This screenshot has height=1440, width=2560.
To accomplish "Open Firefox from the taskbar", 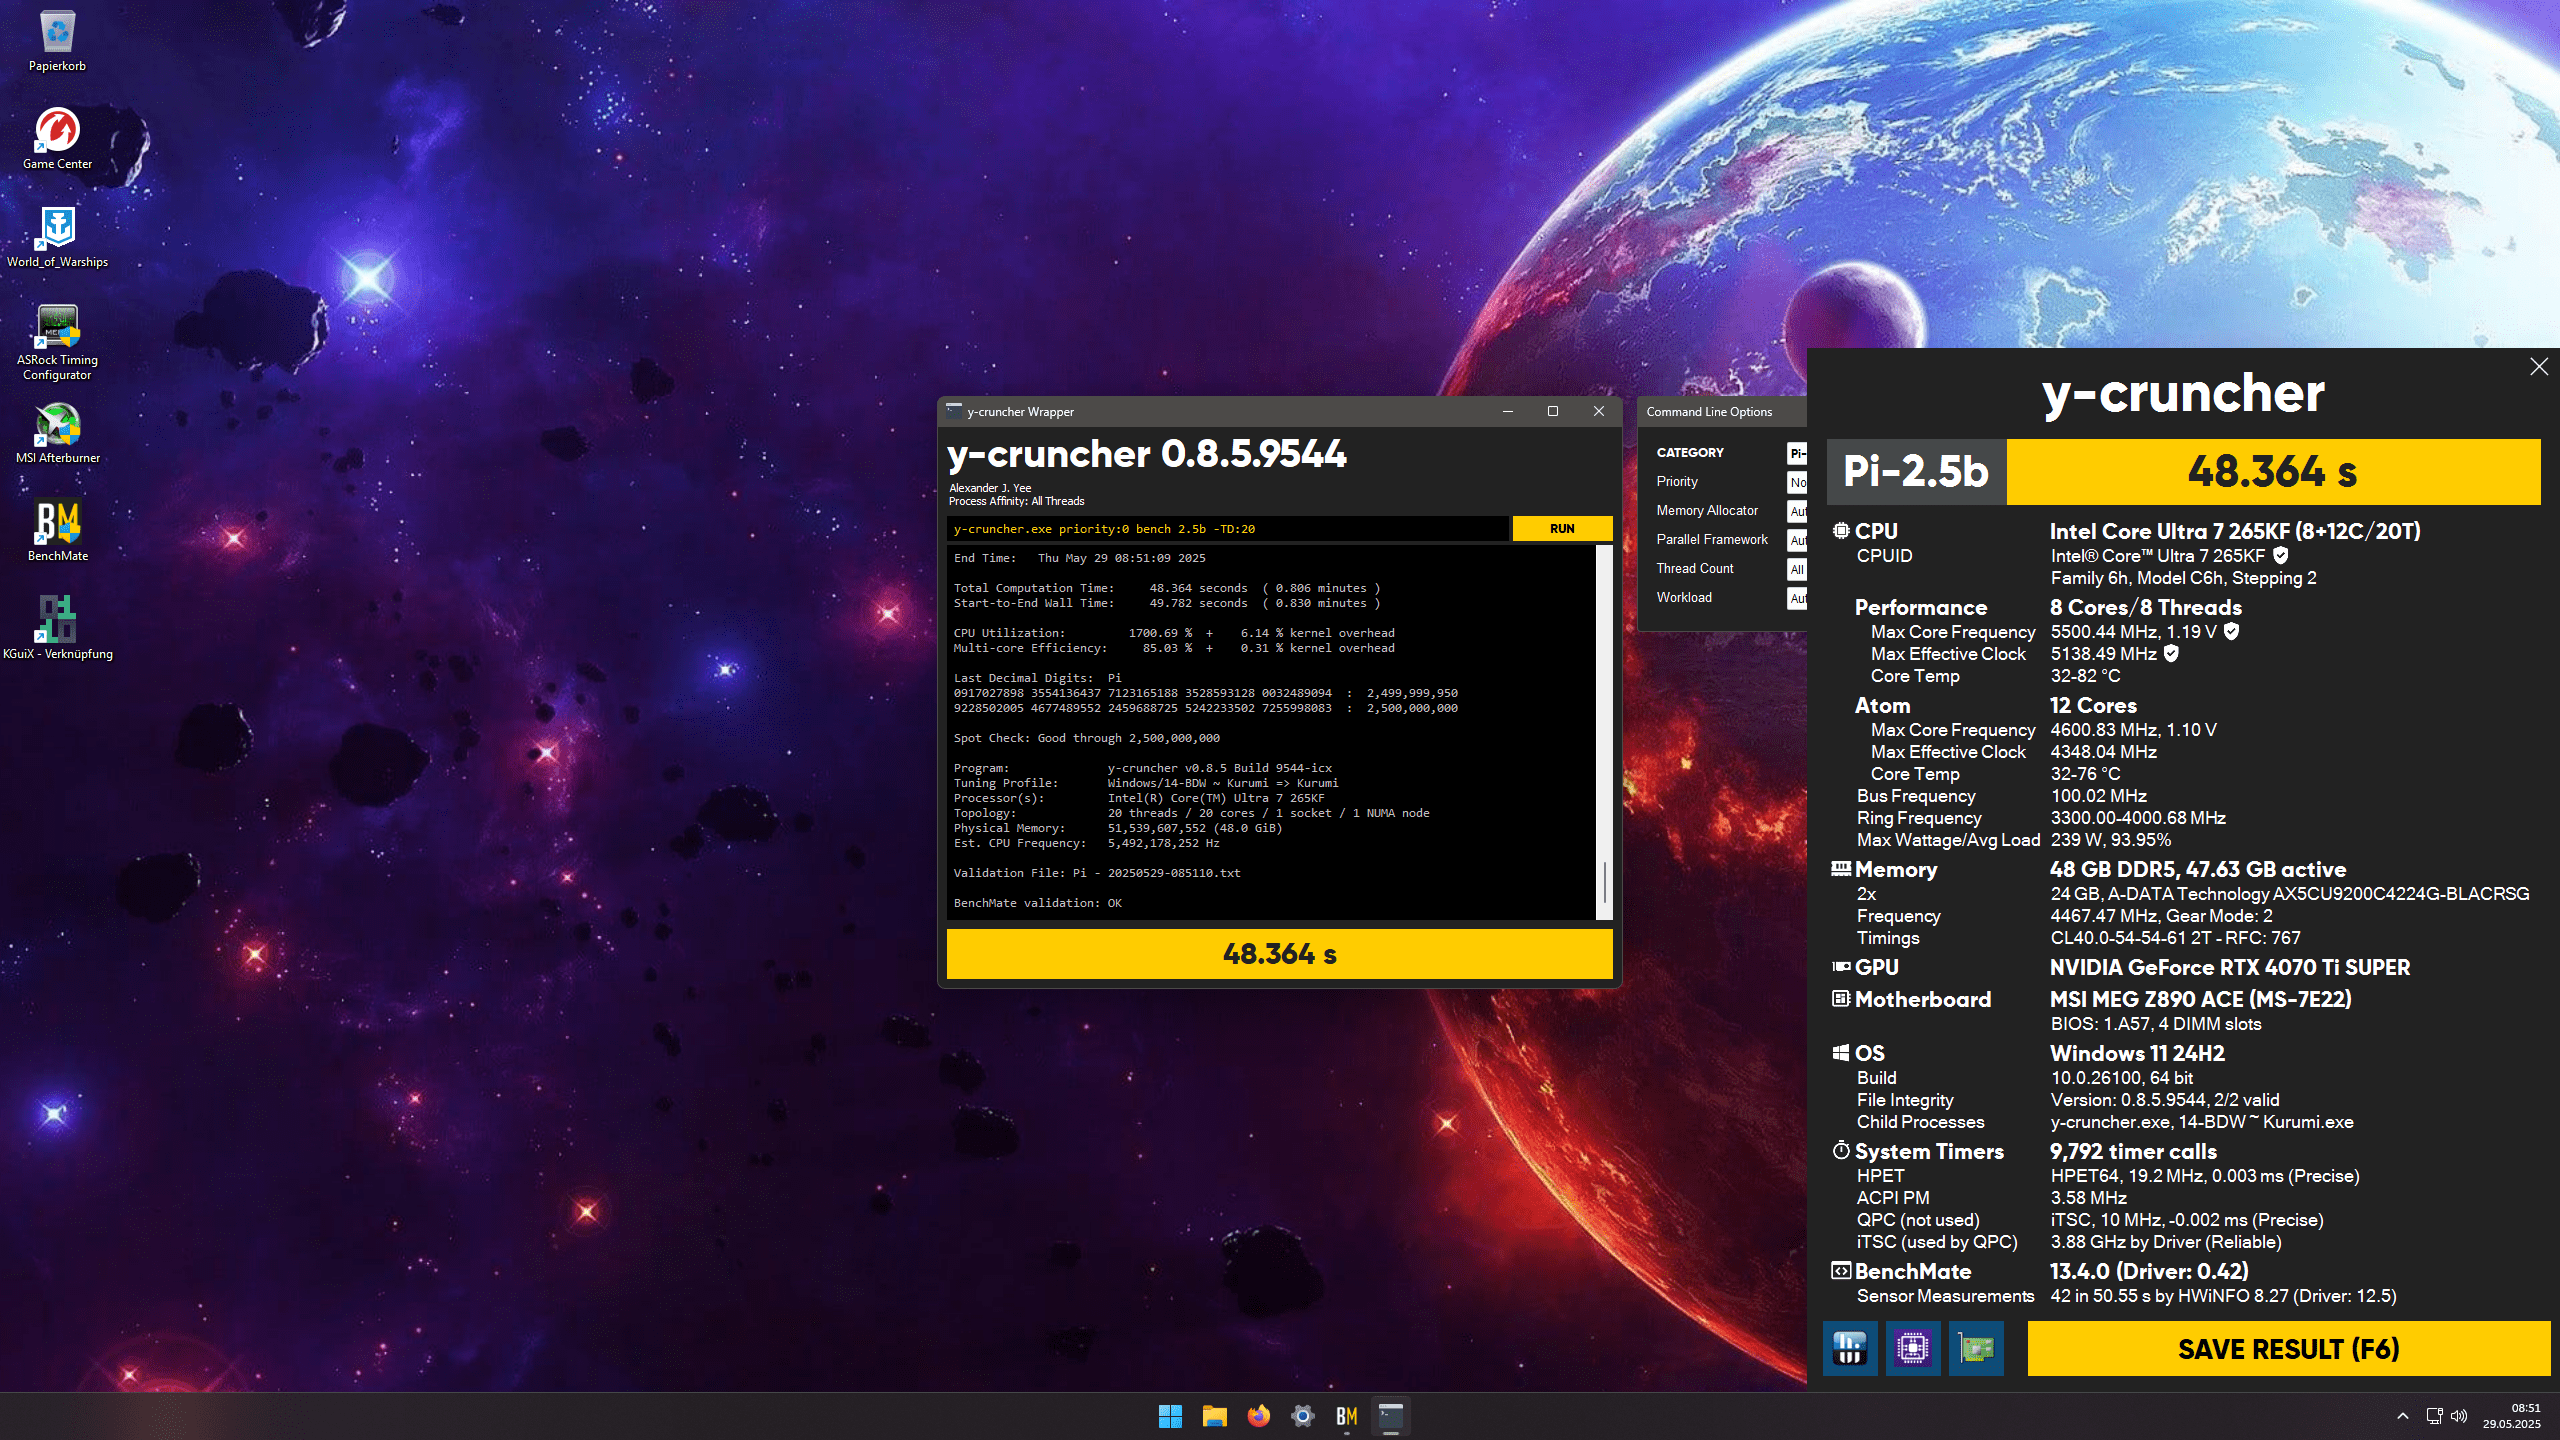I will 1258,1416.
